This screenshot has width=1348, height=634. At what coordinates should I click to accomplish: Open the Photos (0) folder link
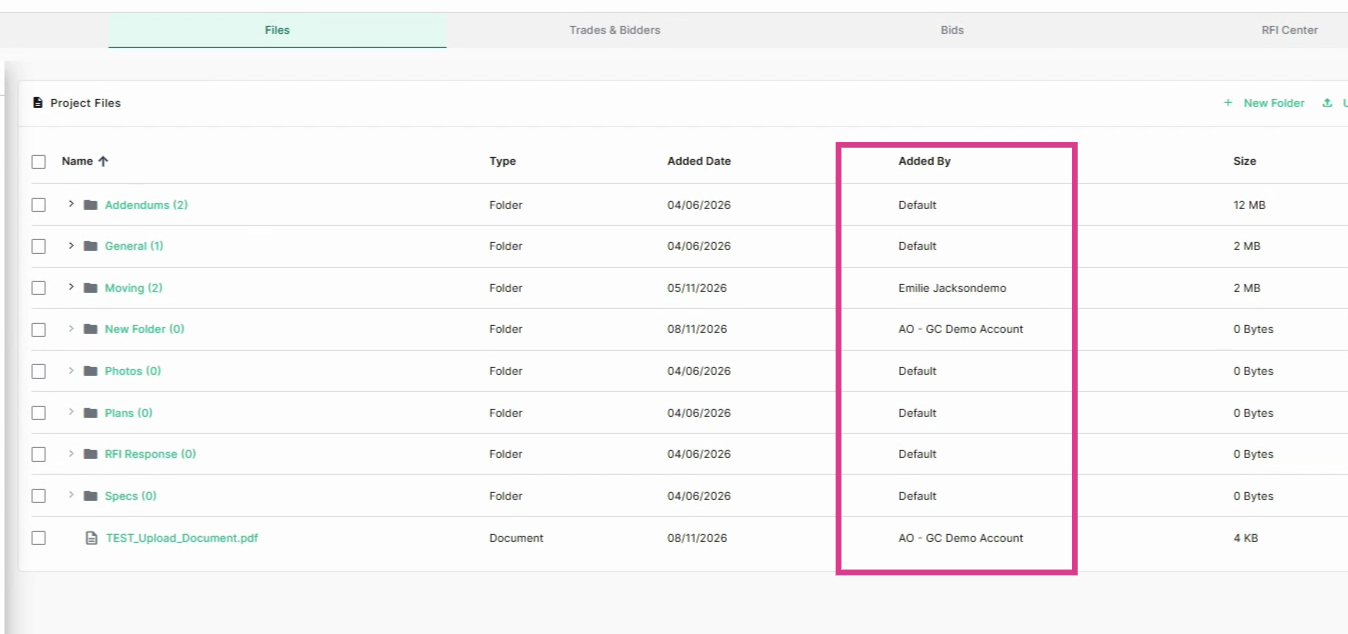point(133,371)
